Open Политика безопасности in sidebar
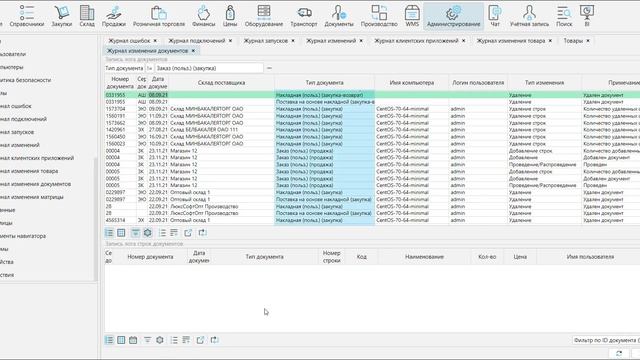Screen dimensions: 640x360 tap(25, 80)
